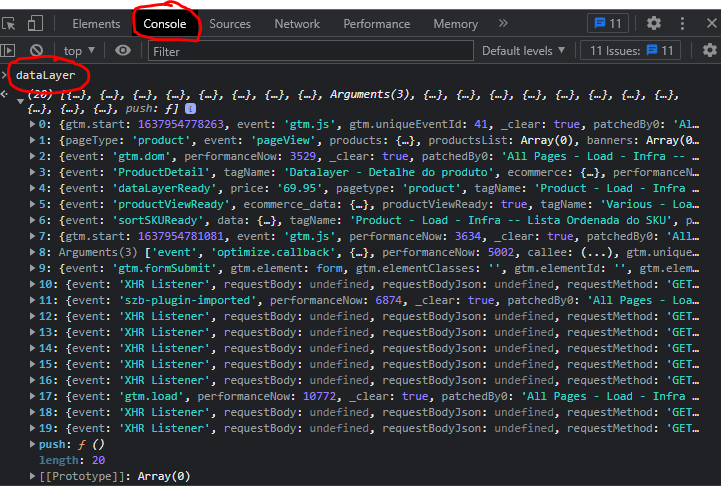
Task: Toggle the device toolbar icon
Action: coord(35,23)
